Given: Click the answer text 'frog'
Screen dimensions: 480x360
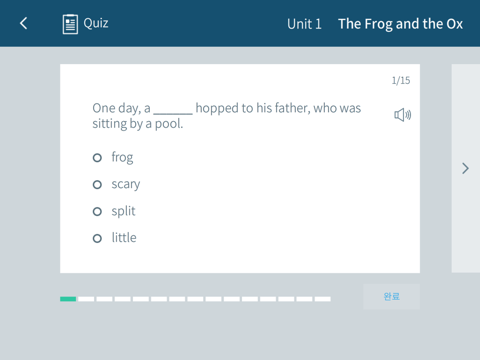Looking at the screenshot, I should point(122,157).
